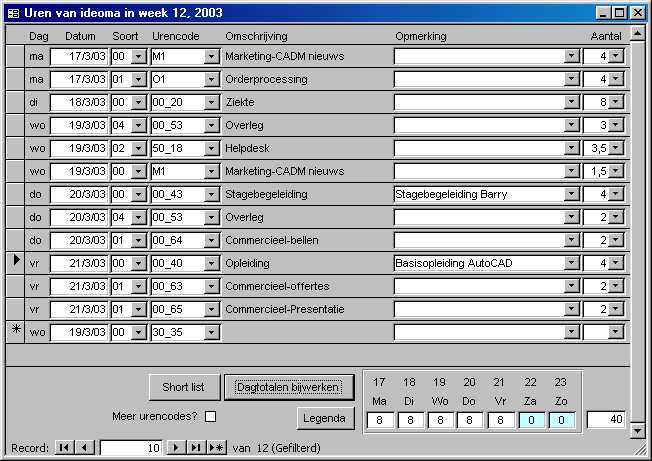Click the Datum field in the new record row
The width and height of the screenshot is (652, 461).
tap(79, 332)
